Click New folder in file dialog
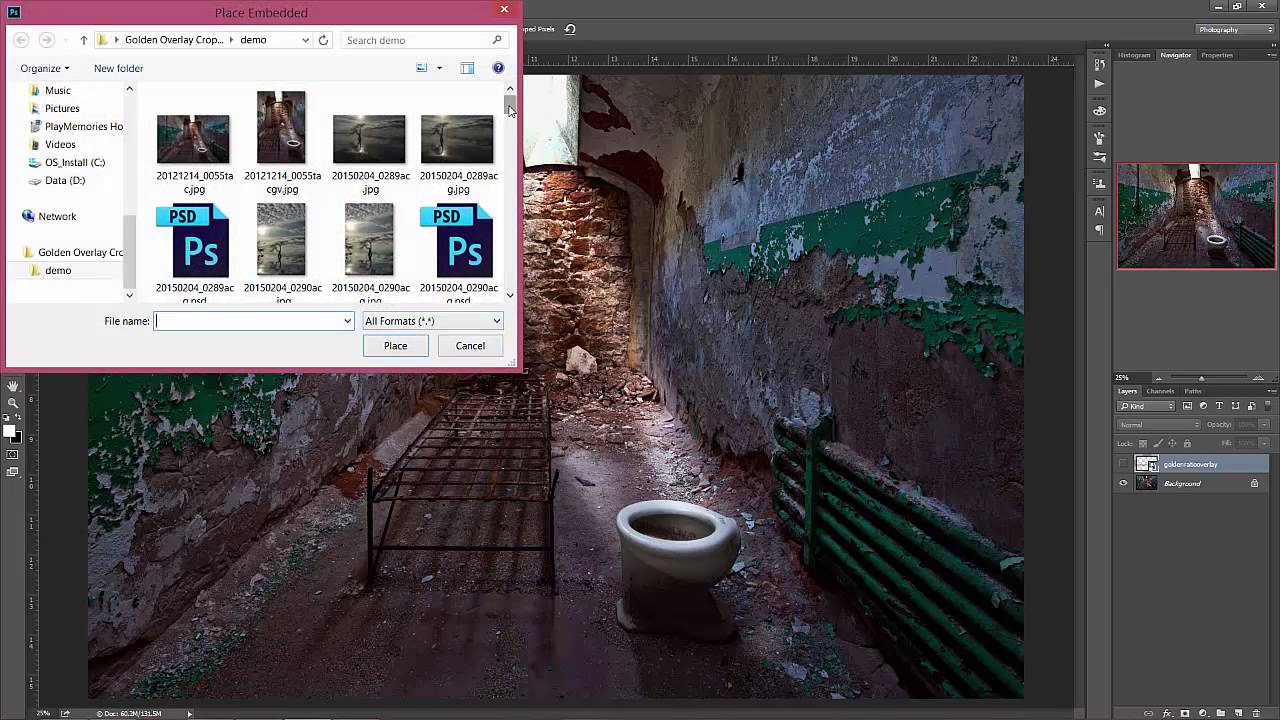1280x720 pixels. (118, 68)
